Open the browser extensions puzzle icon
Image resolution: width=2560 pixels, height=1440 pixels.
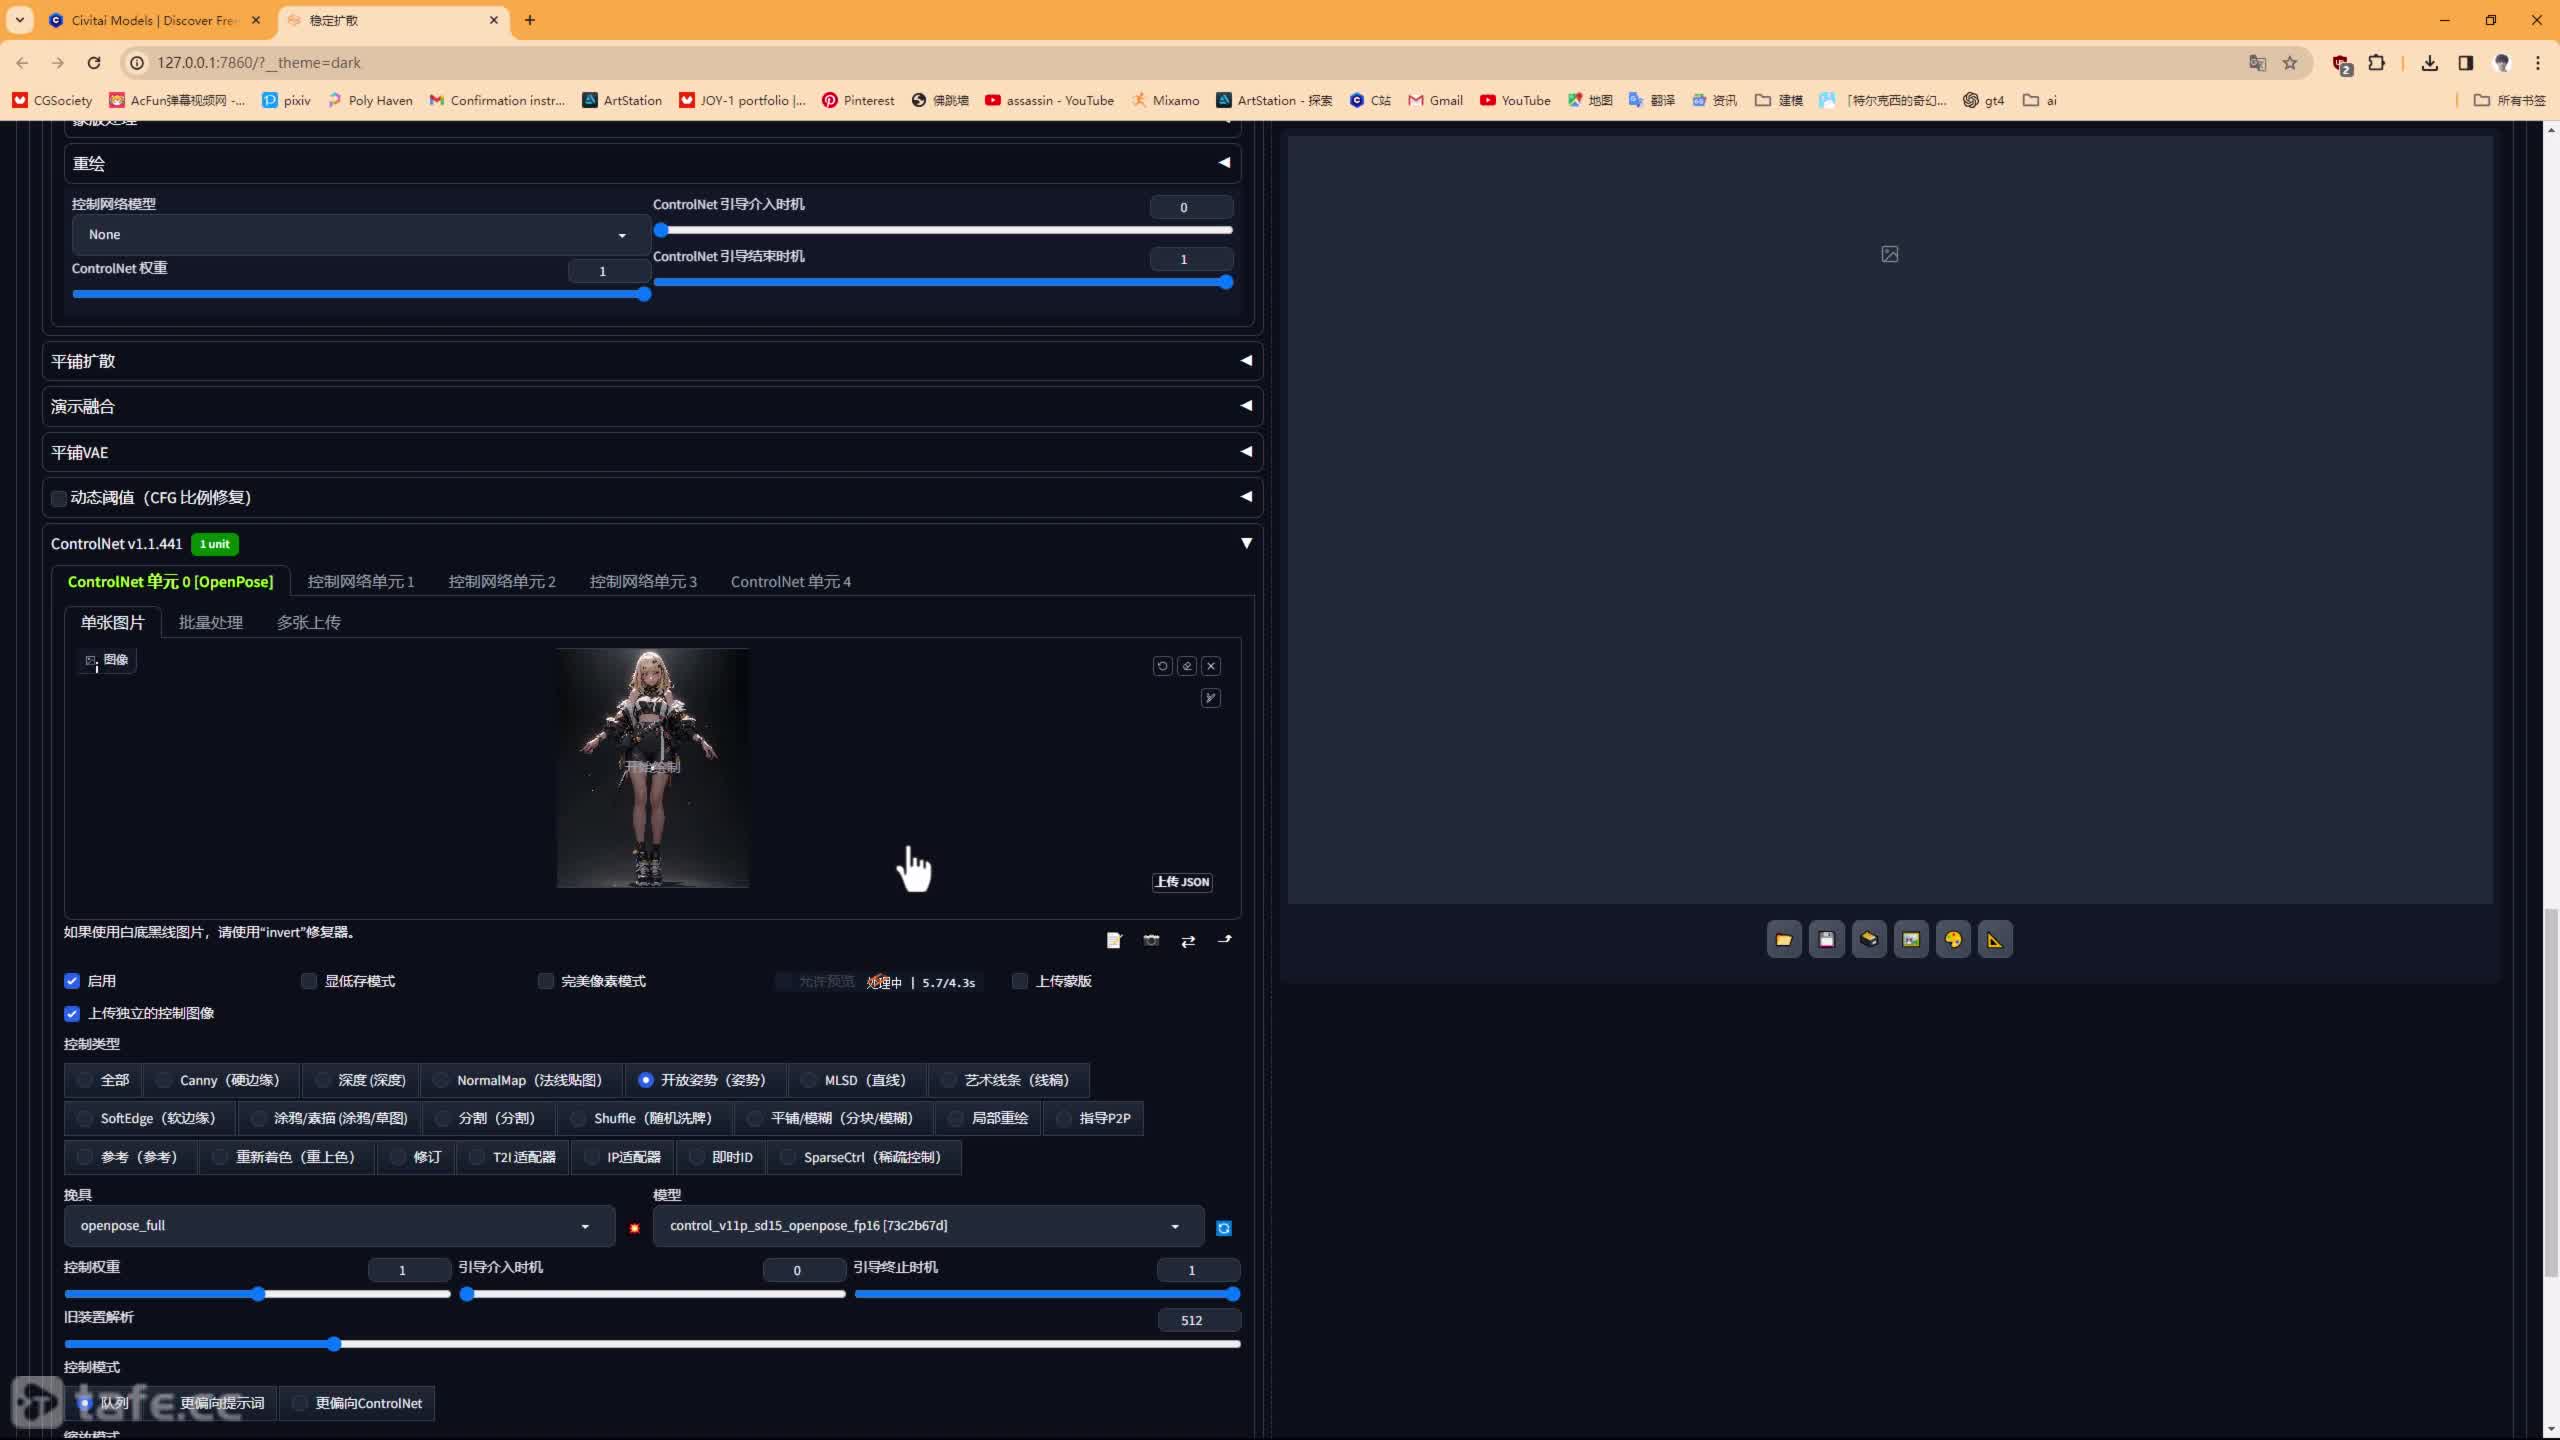point(2377,63)
